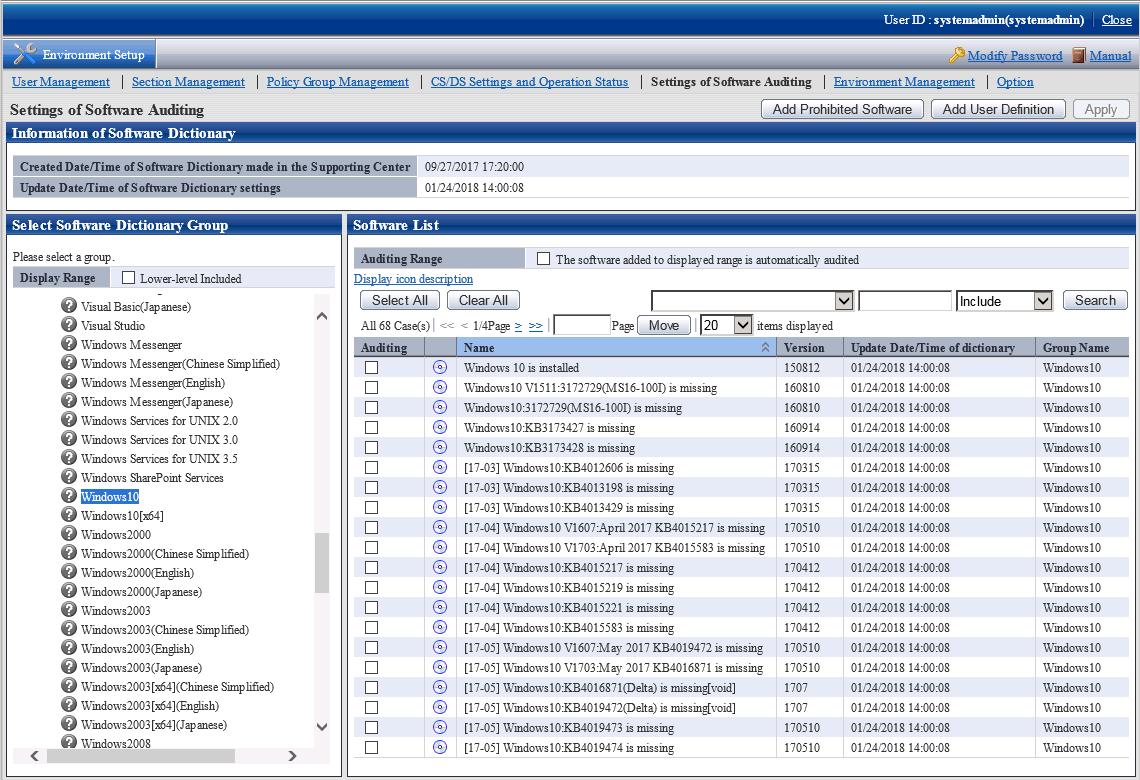The width and height of the screenshot is (1140, 780).
Task: Open the Section Management tab
Action: point(188,81)
